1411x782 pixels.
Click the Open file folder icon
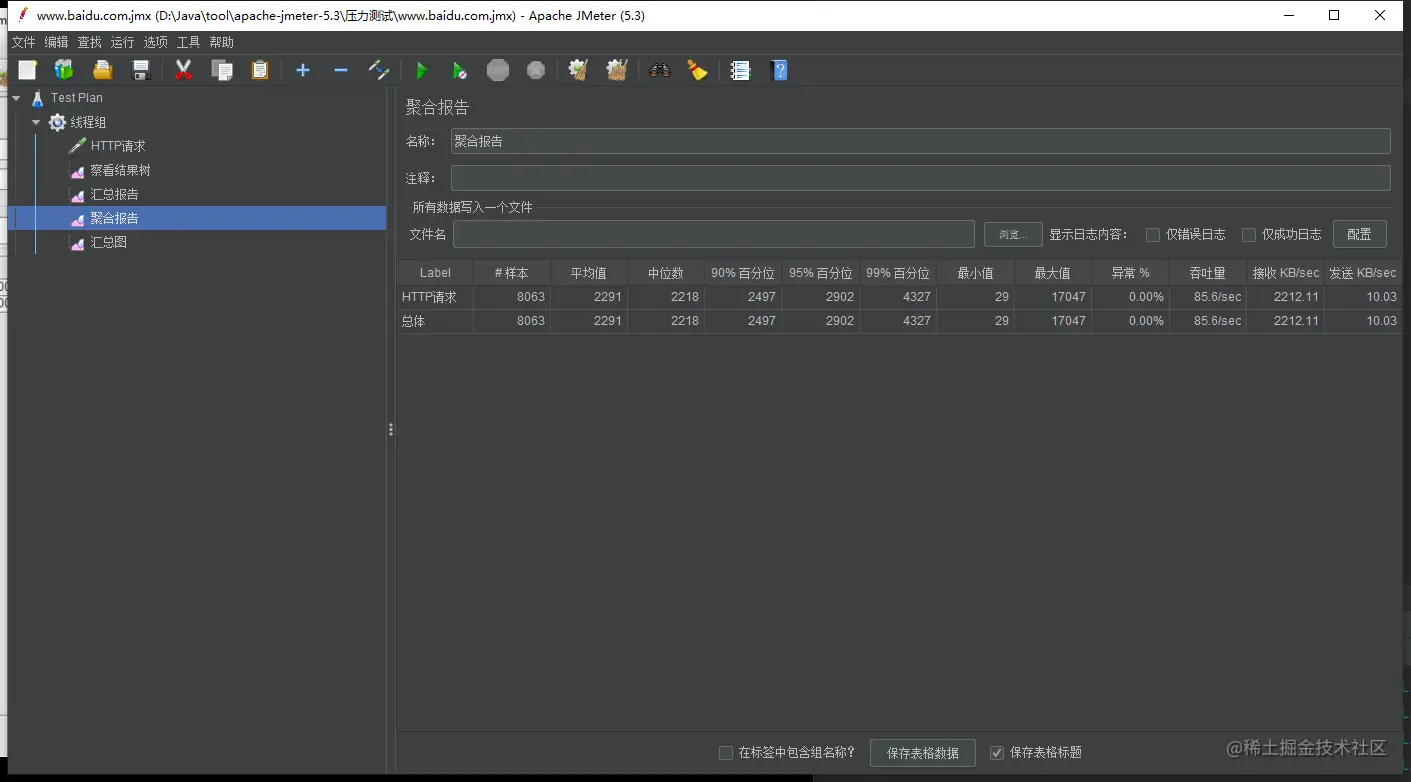point(102,70)
